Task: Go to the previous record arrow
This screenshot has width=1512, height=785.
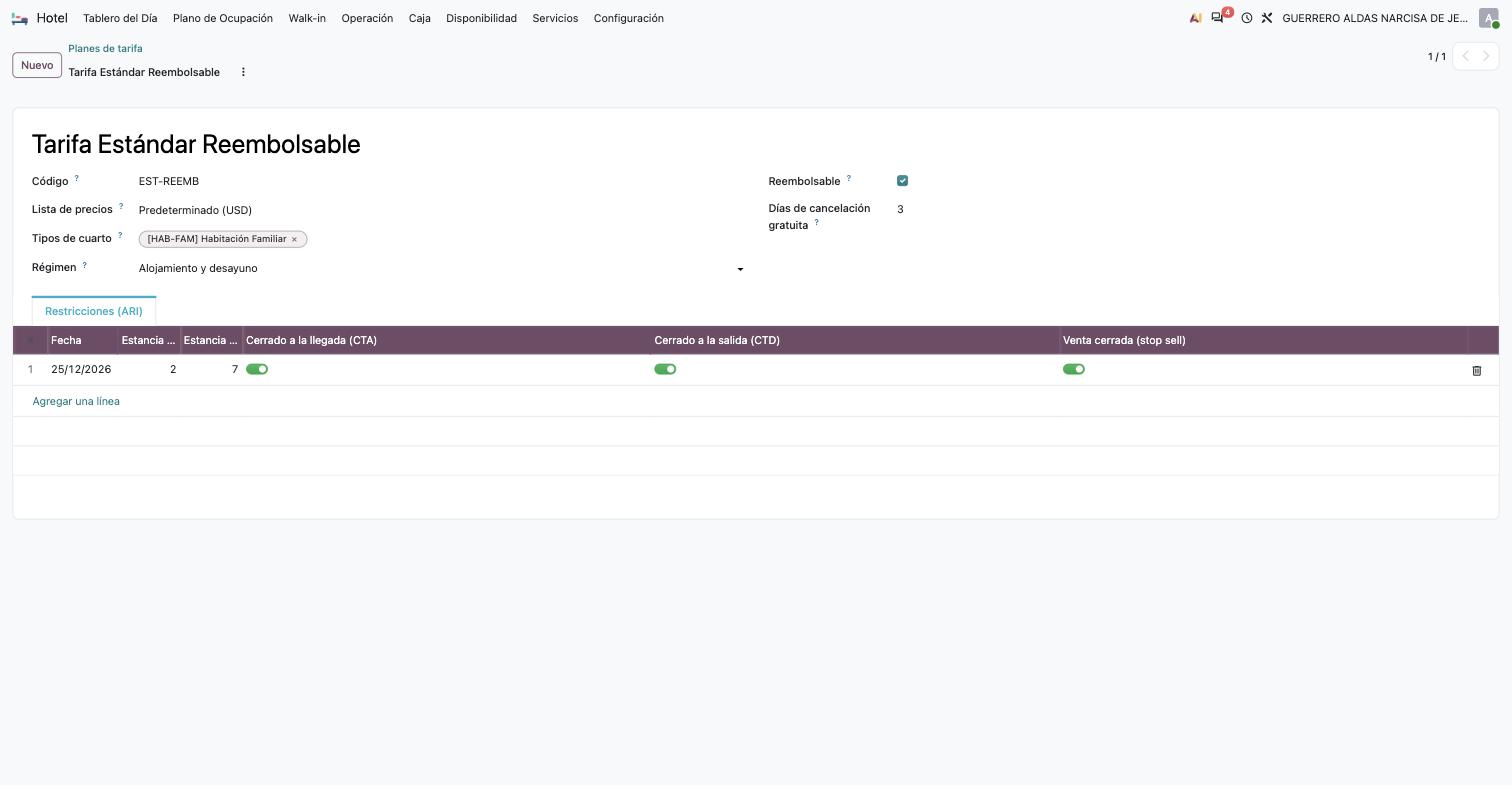Action: click(x=1466, y=56)
